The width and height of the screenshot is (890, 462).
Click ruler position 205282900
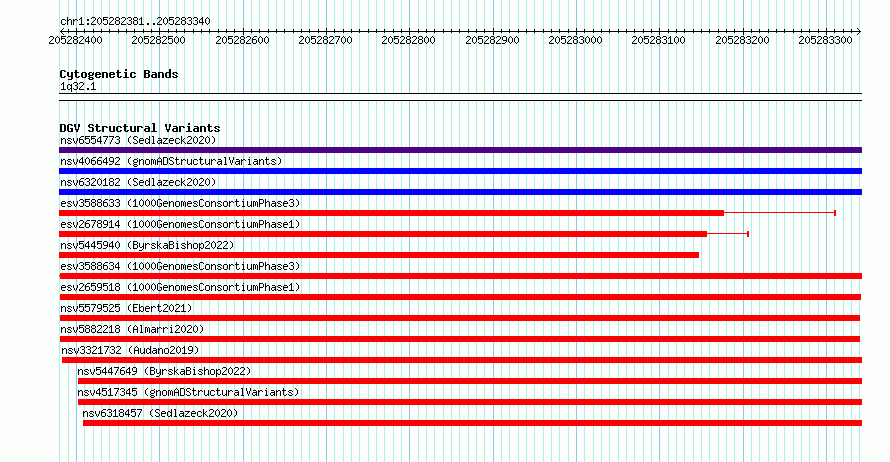[492, 40]
